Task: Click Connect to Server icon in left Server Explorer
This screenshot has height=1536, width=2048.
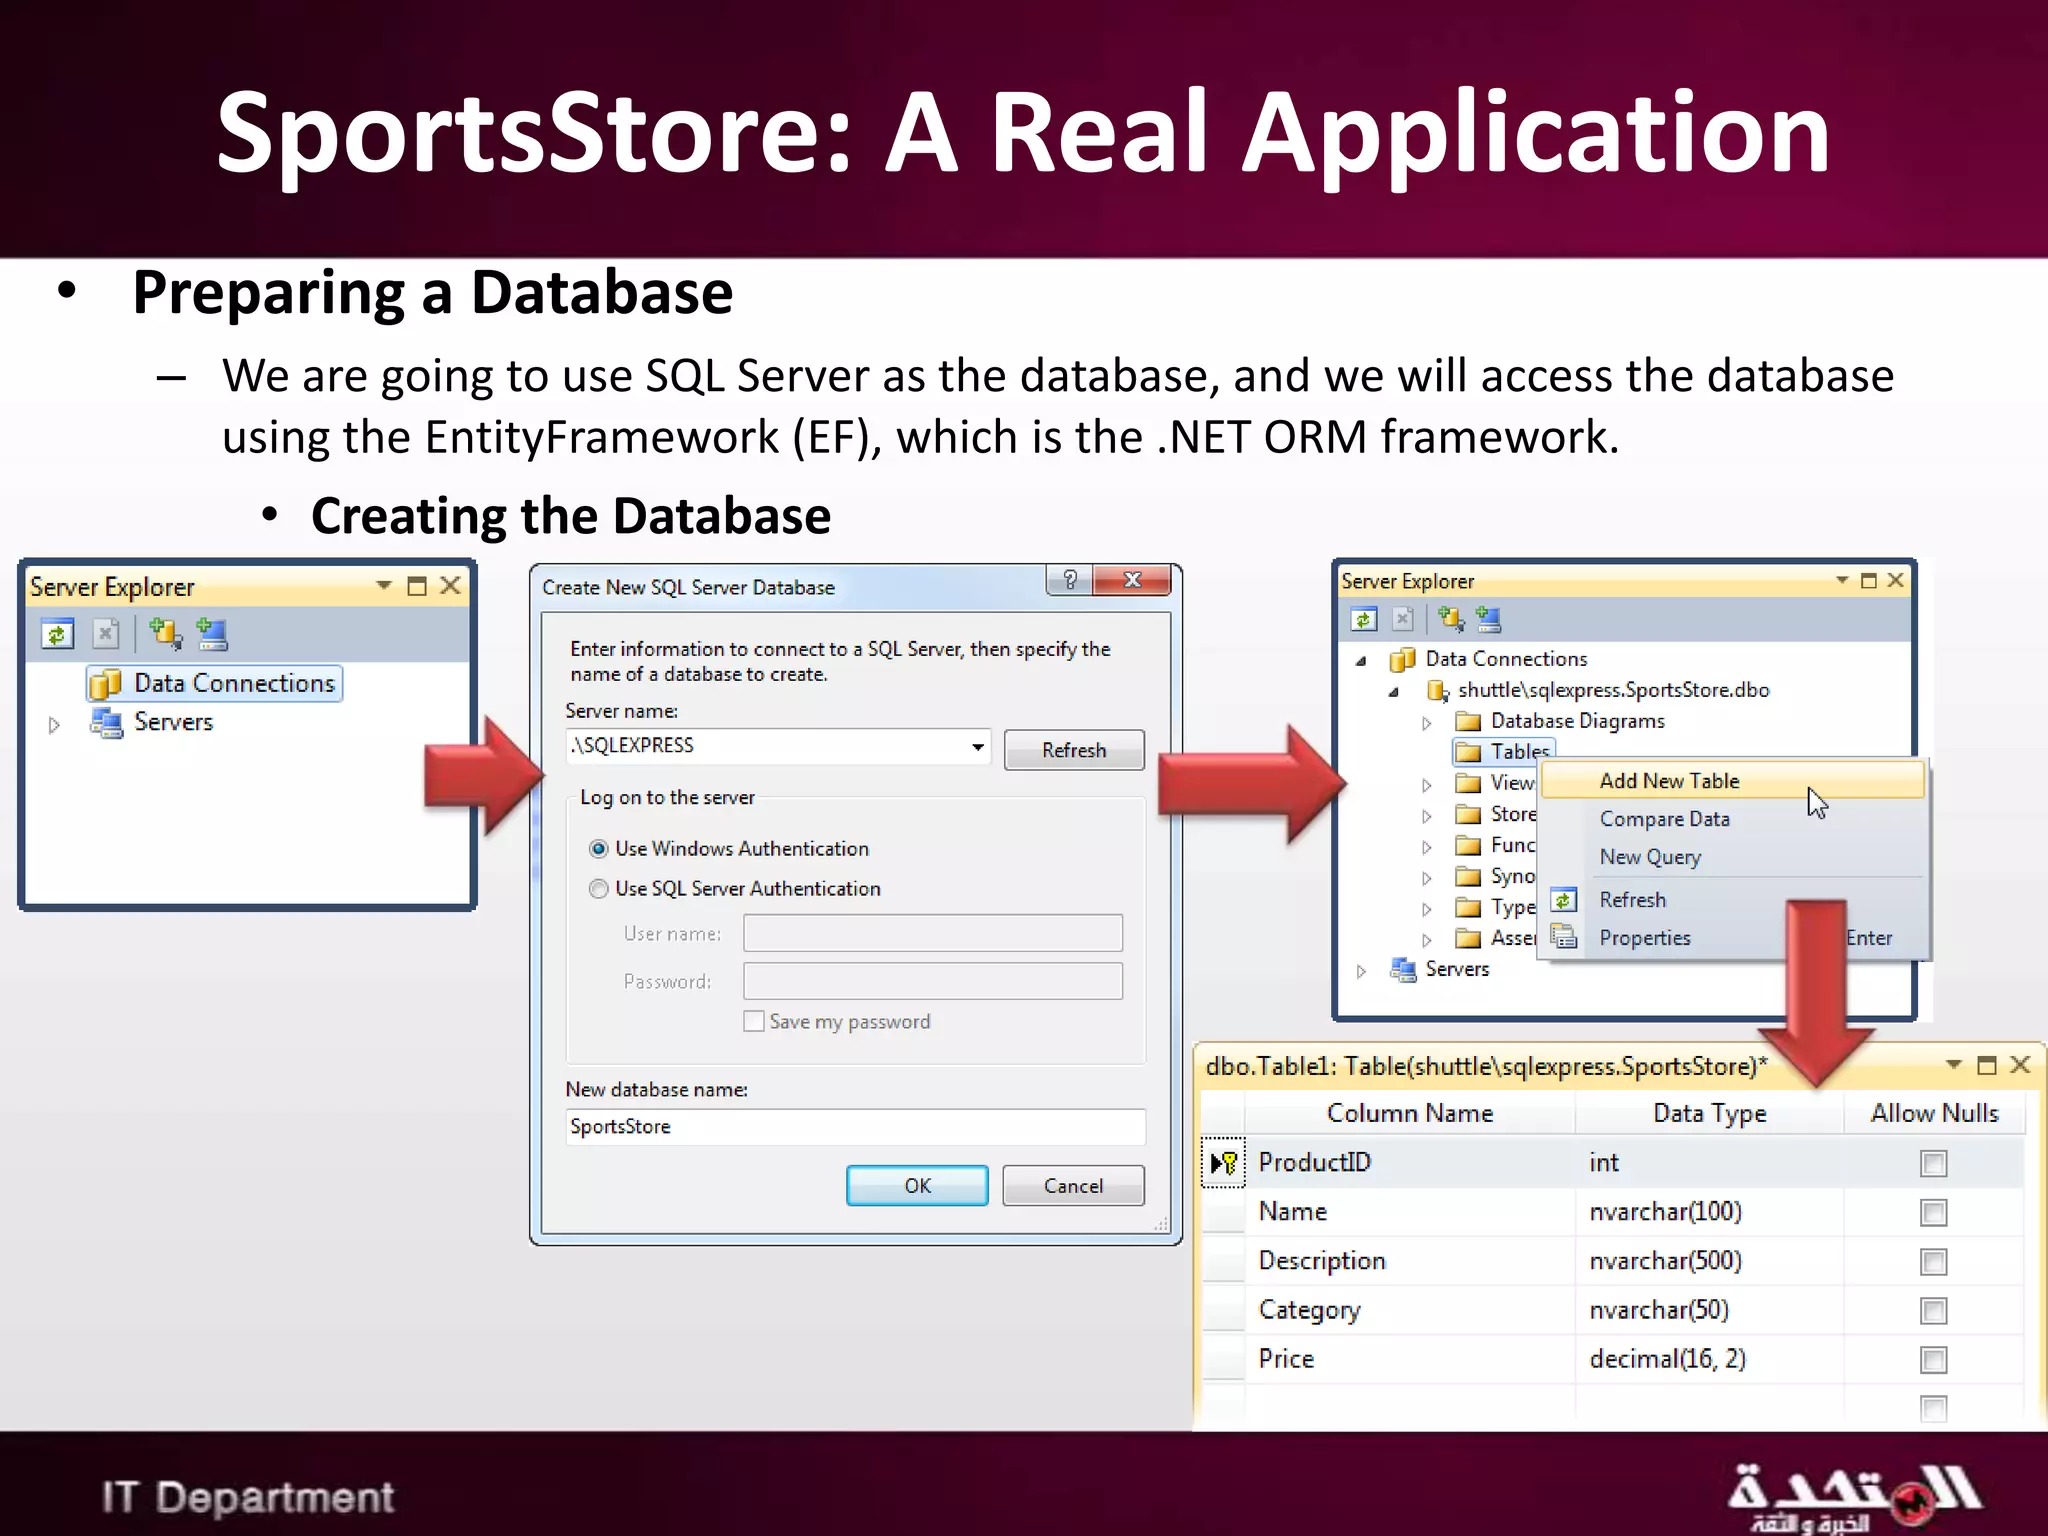Action: [212, 633]
